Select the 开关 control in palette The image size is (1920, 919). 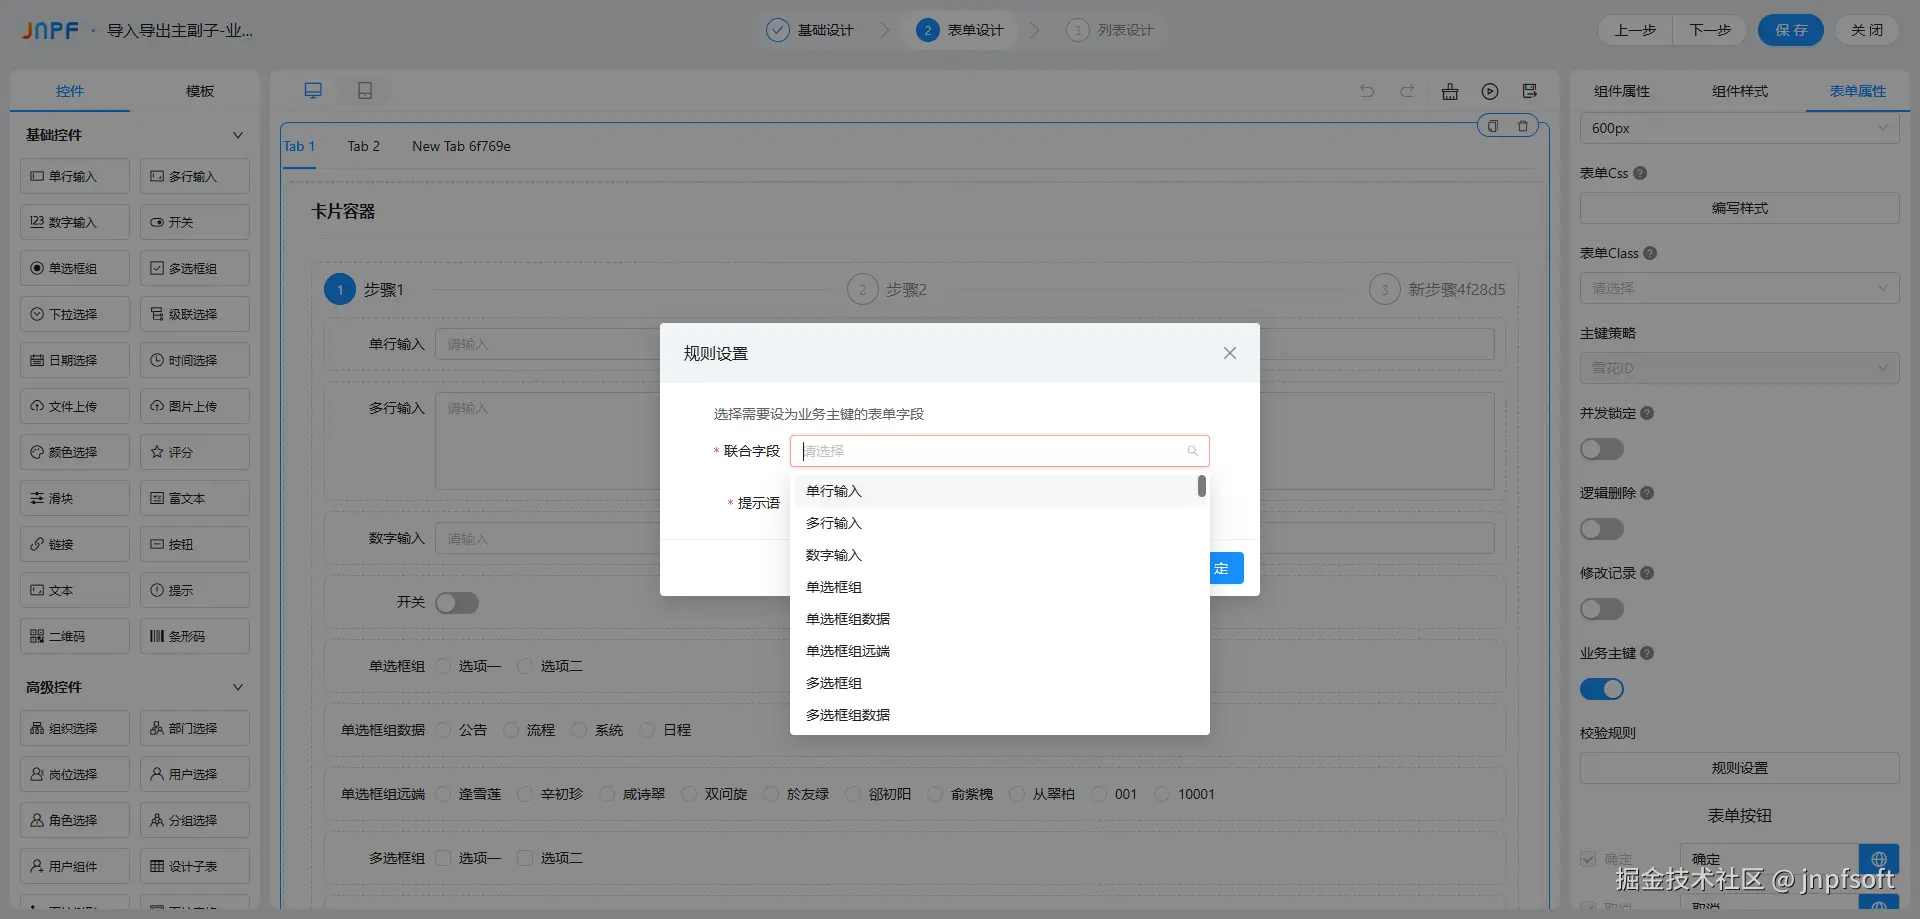coord(195,222)
